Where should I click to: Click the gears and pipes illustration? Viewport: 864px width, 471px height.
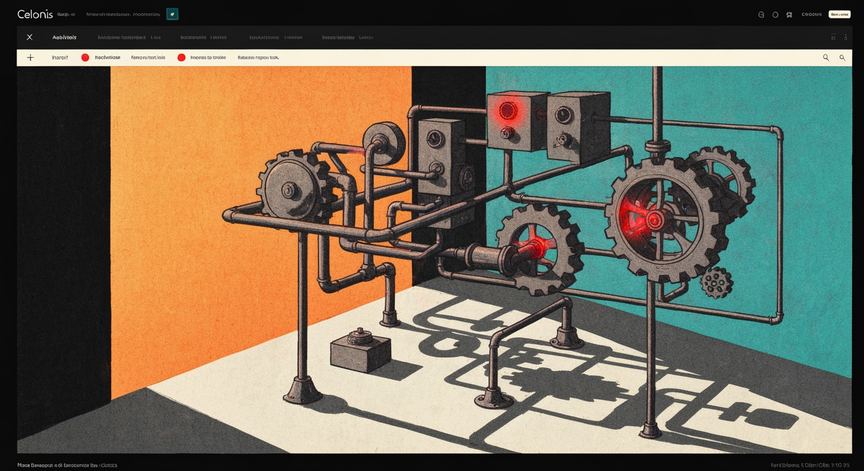pyautogui.click(x=434, y=259)
